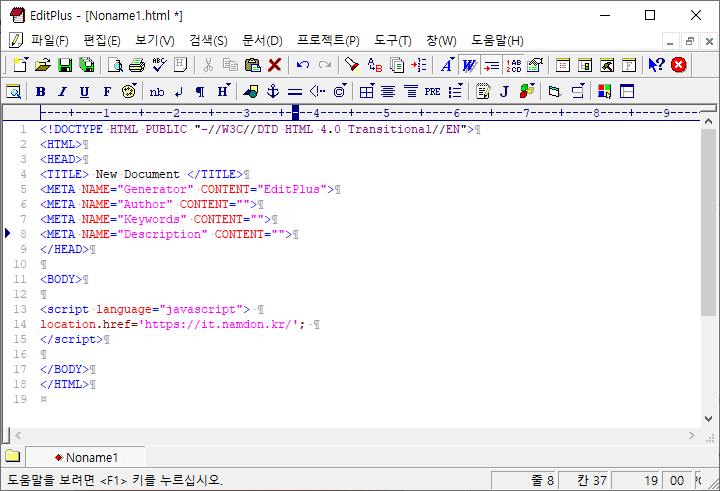The image size is (720, 491).
Task: Cut selection using the scissors icon
Action: 208,65
